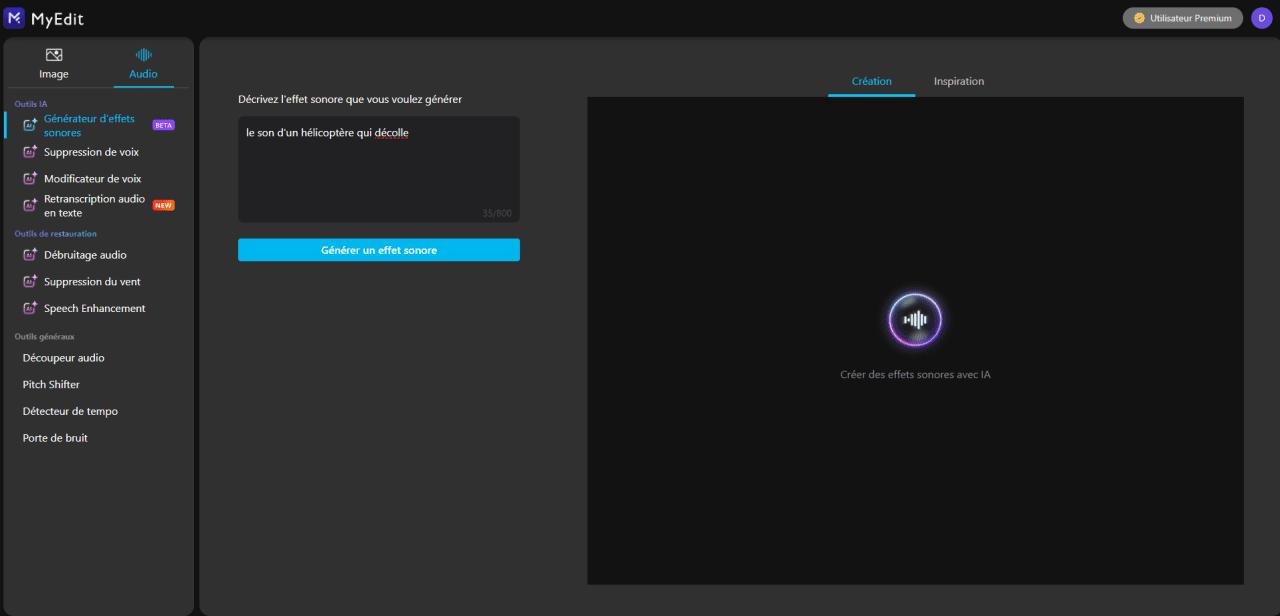Image resolution: width=1280 pixels, height=616 pixels.
Task: Switch to the Création tab
Action: tap(871, 81)
